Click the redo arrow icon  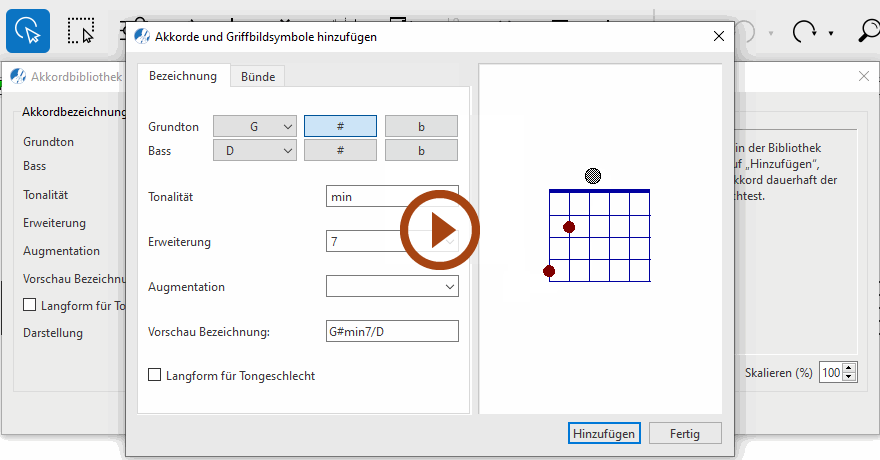pyautogui.click(x=804, y=32)
